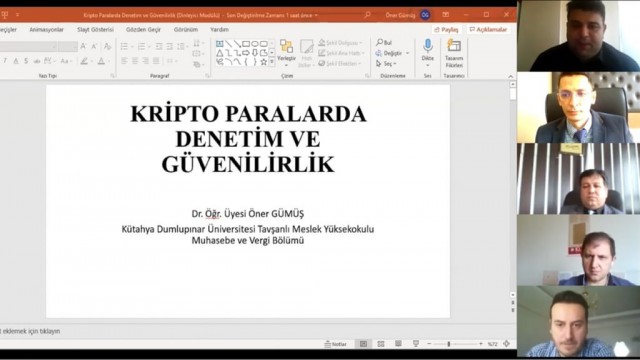Open the Seç select dropdown
This screenshot has width=640, height=360.
pos(386,64)
